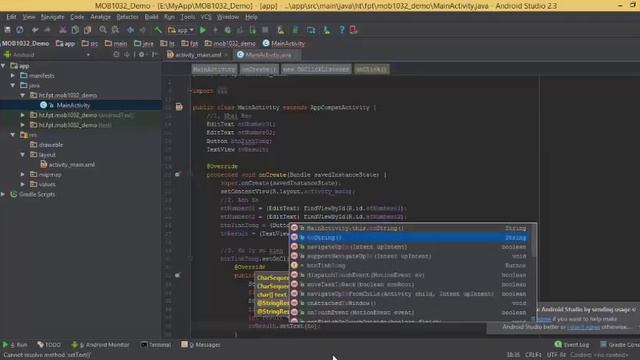Click the Replace toolbar icon
640x360 pixels.
115,30
